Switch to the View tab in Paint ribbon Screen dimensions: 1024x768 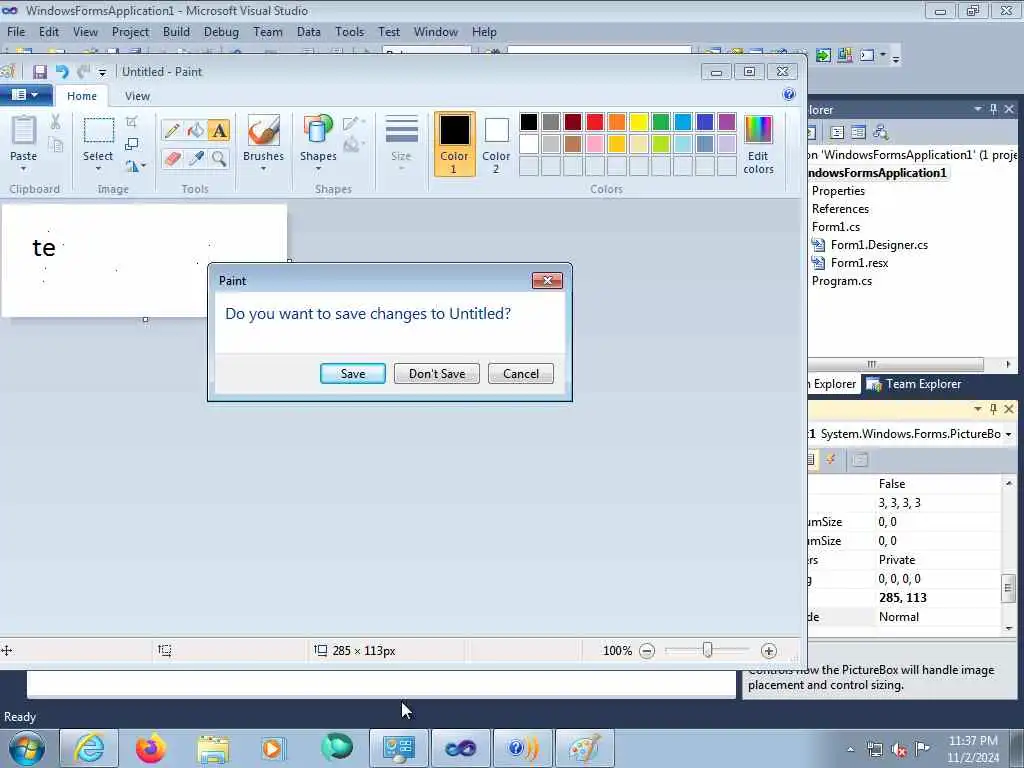click(x=137, y=96)
